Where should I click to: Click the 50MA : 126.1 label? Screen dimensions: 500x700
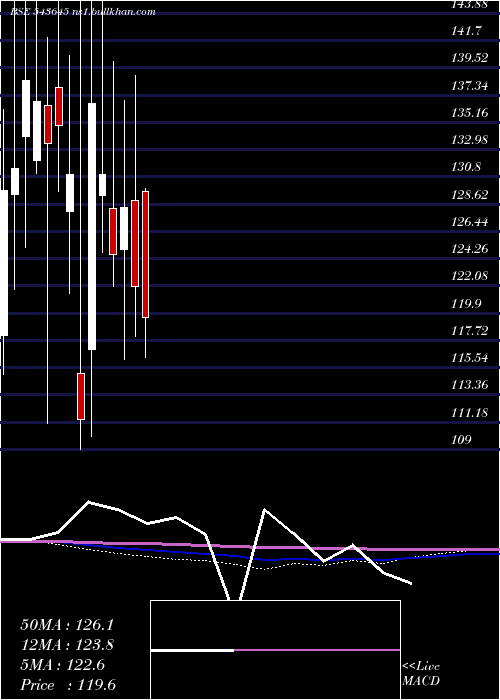coord(67,625)
